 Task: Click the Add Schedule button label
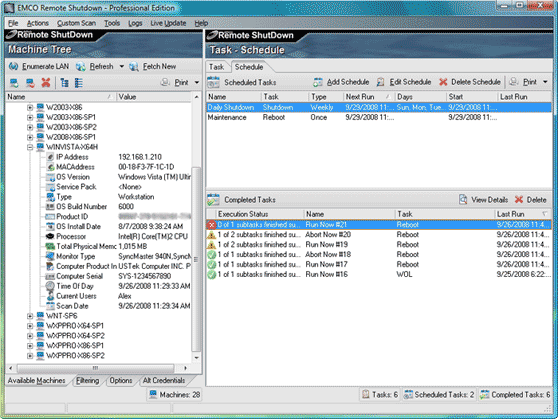[x=348, y=82]
